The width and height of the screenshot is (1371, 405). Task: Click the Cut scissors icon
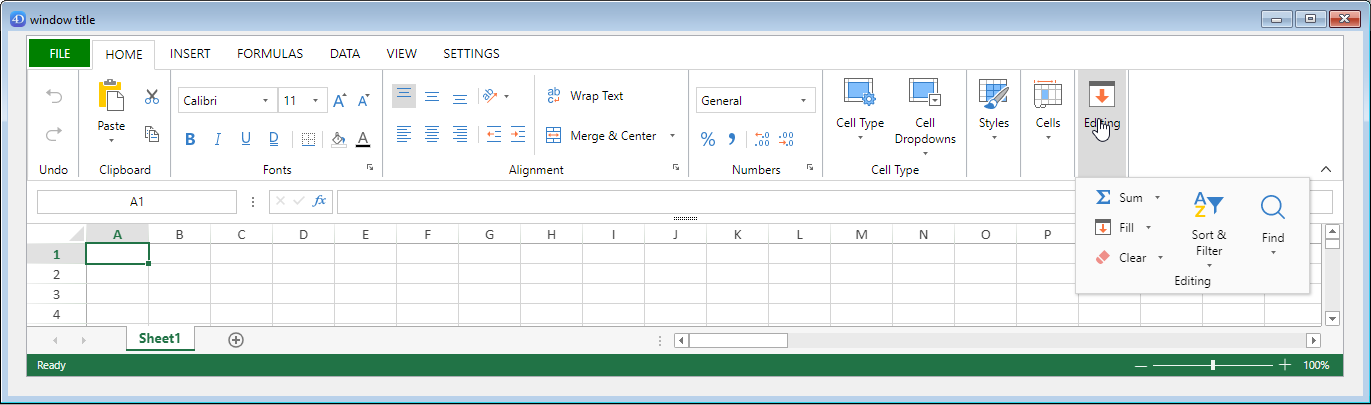(152, 97)
